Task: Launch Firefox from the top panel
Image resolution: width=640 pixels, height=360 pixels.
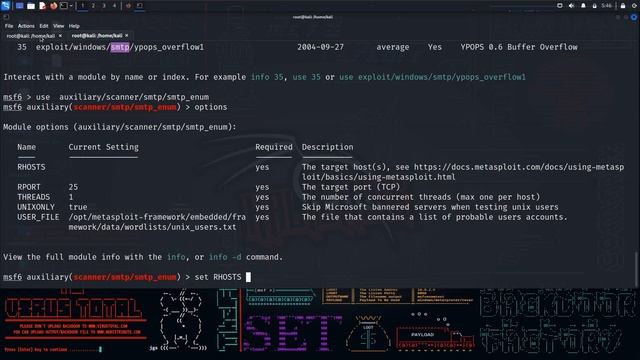Action: tap(53, 6)
